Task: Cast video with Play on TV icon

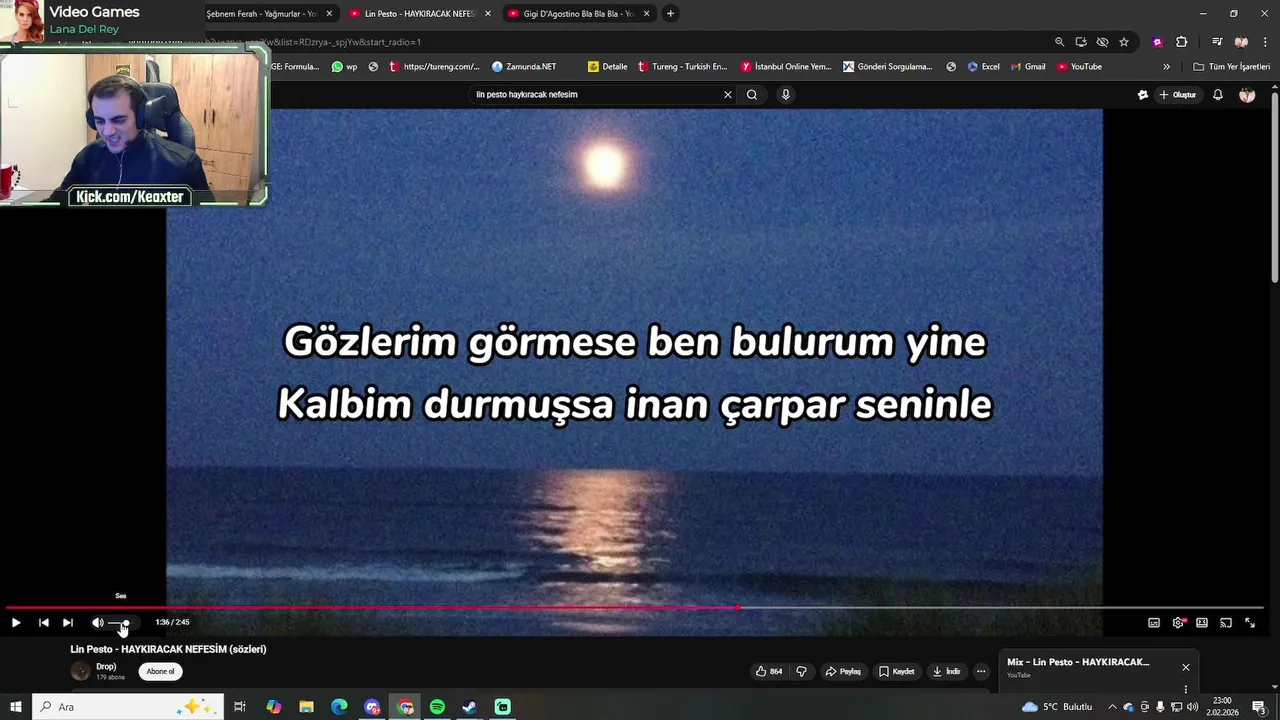Action: coord(1226,623)
